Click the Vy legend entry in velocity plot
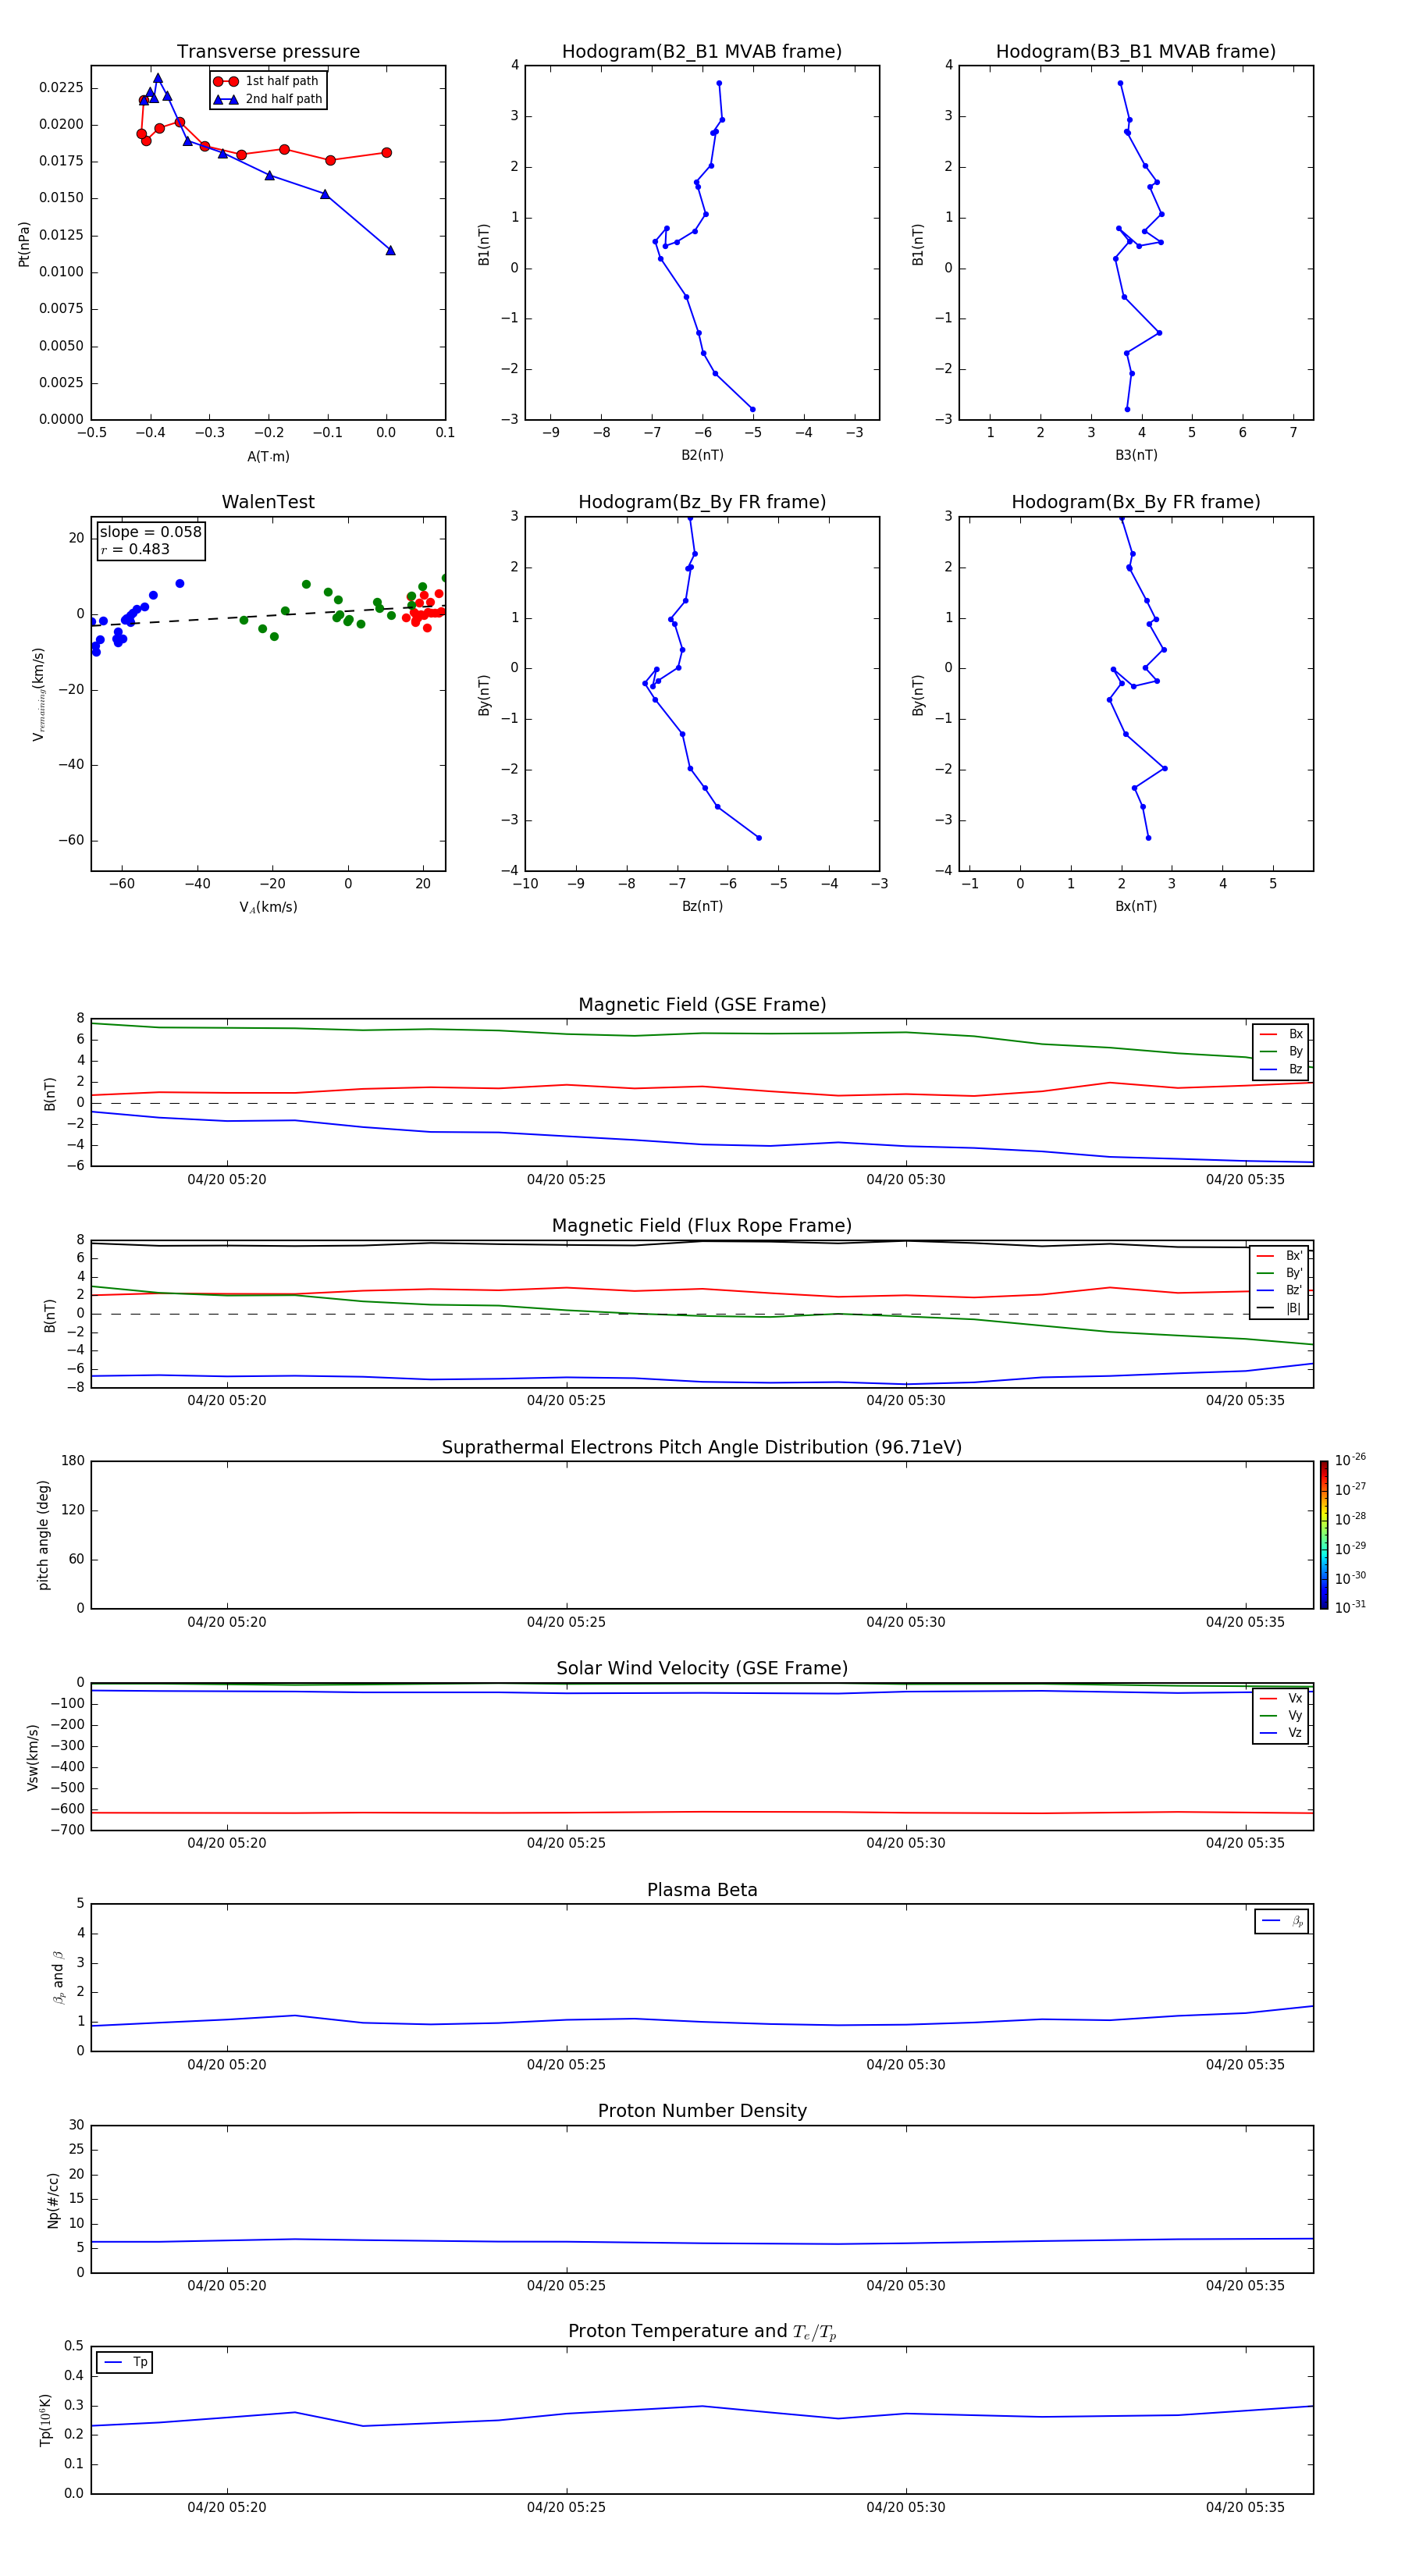This screenshot has height=2576, width=1405. pyautogui.click(x=1281, y=1716)
